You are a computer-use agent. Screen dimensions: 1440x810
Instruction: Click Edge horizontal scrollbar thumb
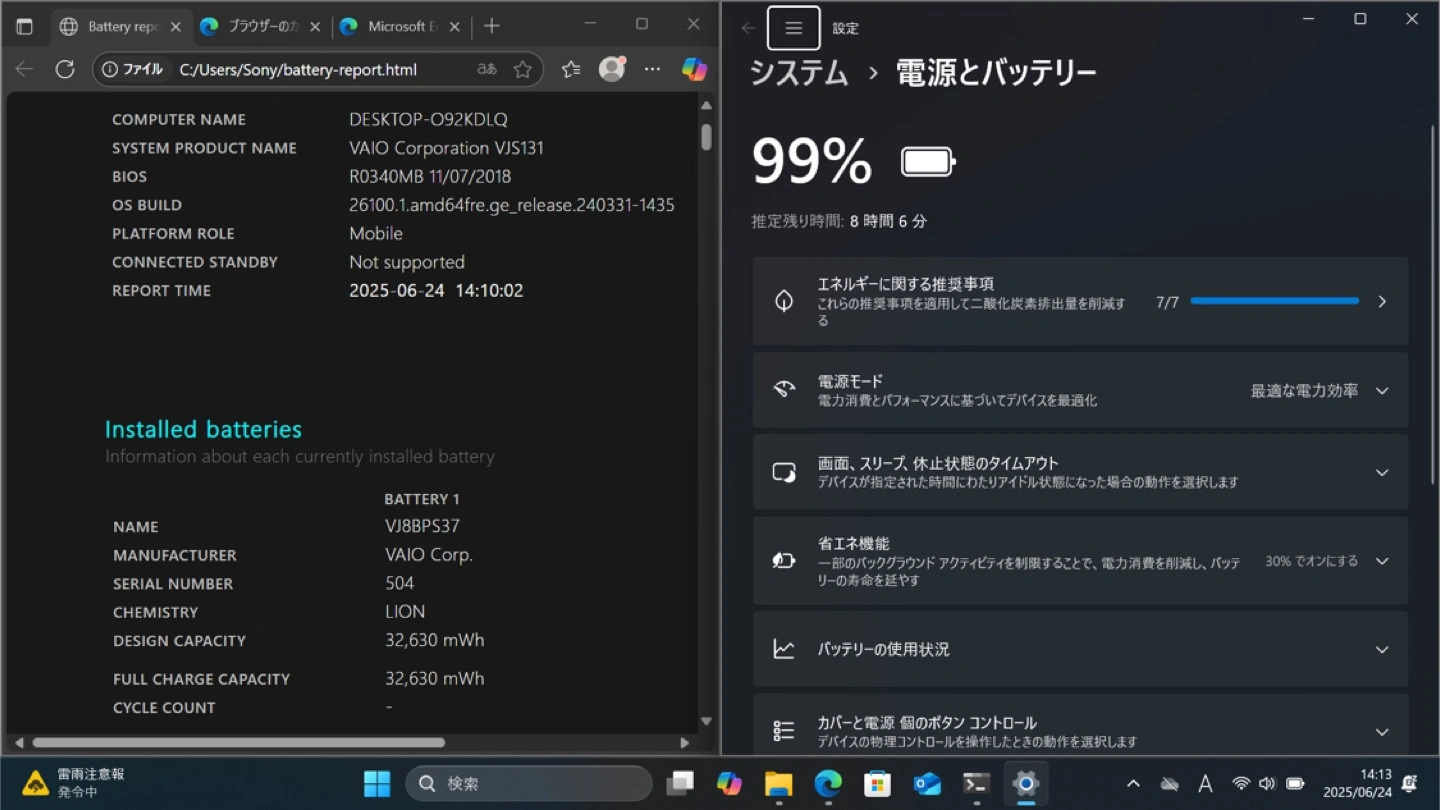pos(238,743)
